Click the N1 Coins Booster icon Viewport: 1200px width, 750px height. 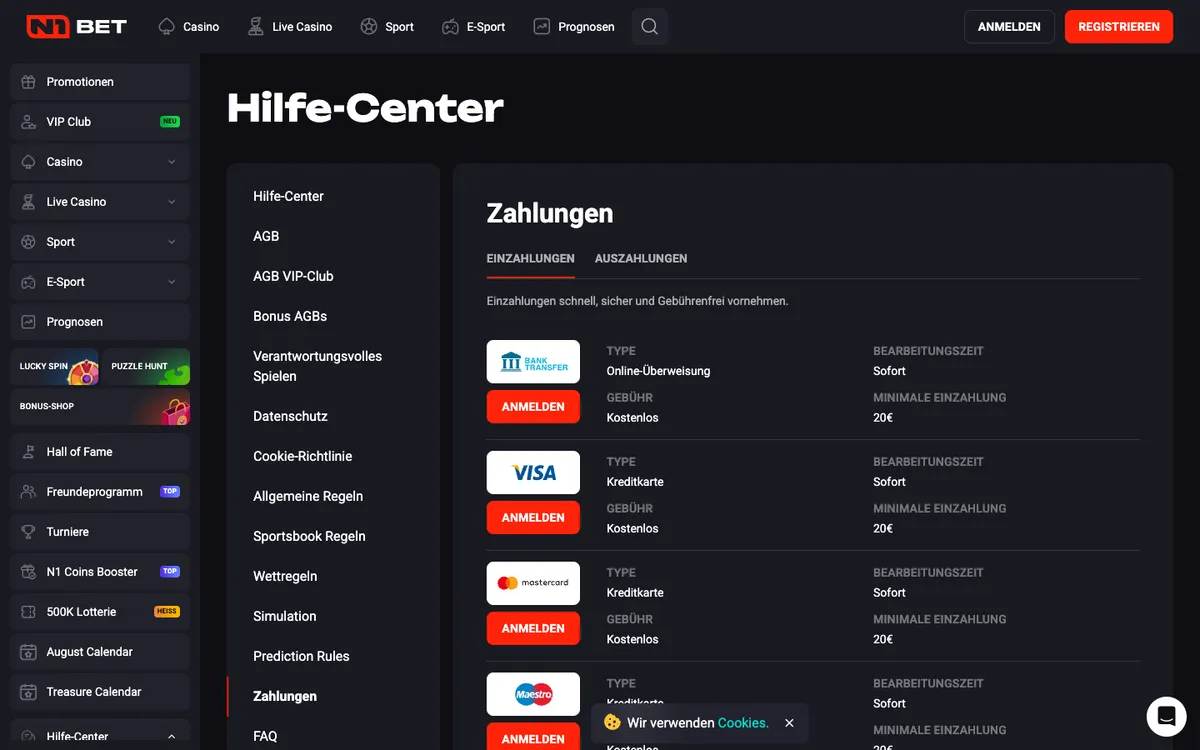click(x=28, y=572)
